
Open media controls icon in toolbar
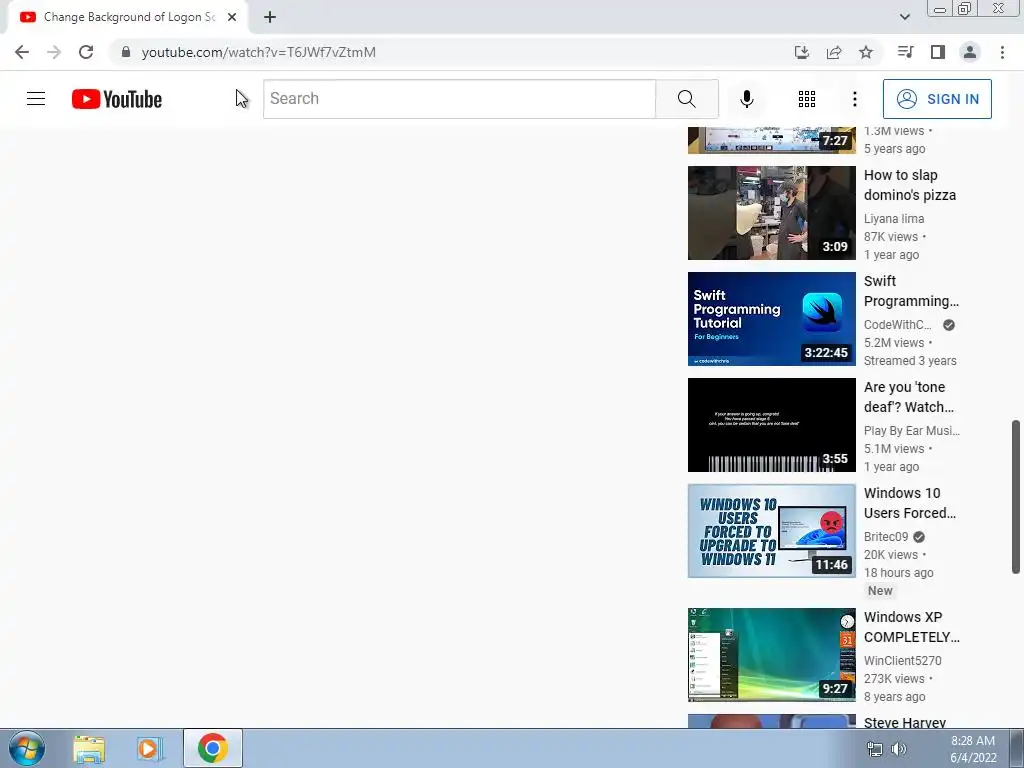pos(905,52)
